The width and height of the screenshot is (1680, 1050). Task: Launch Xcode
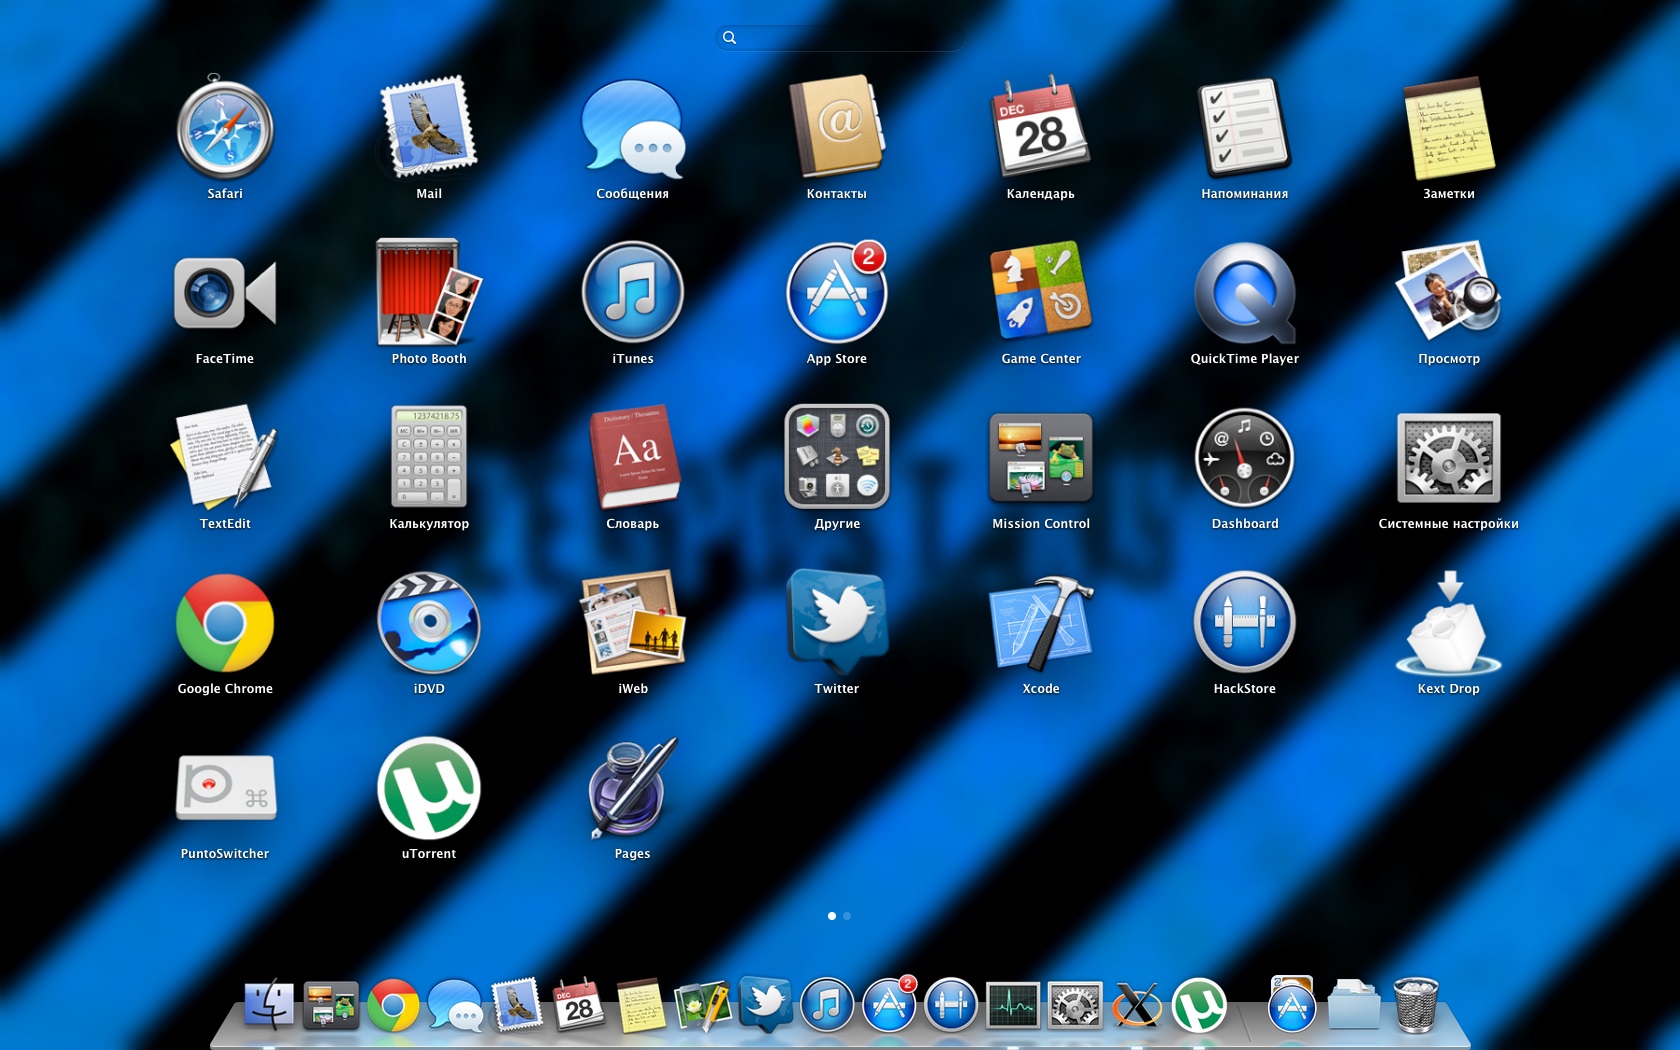click(x=1041, y=622)
